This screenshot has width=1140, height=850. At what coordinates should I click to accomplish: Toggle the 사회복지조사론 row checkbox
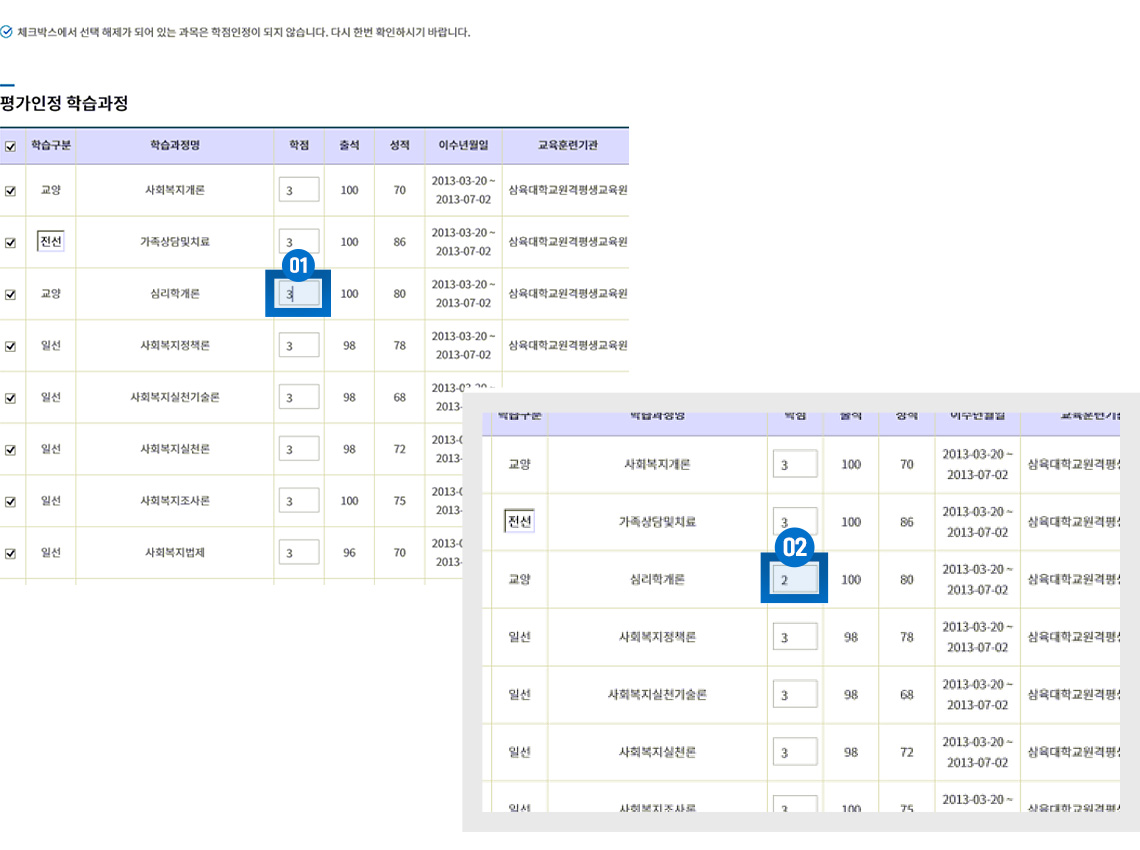(x=11, y=501)
